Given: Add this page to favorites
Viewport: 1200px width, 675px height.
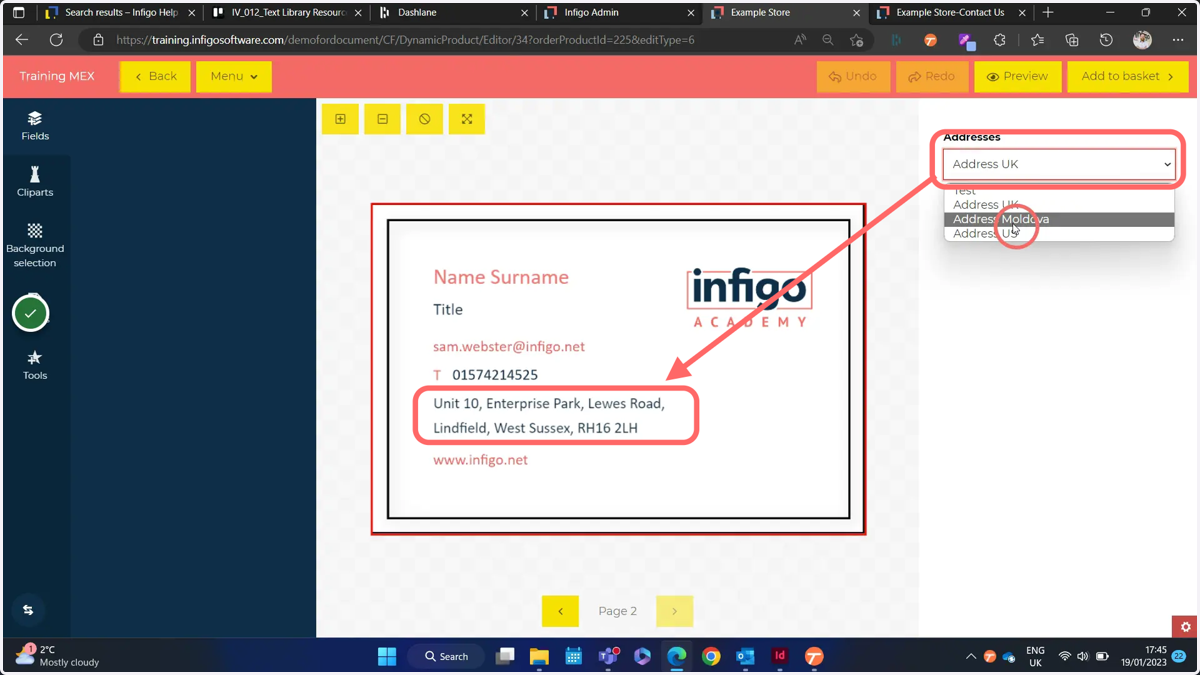Looking at the screenshot, I should [x=857, y=40].
